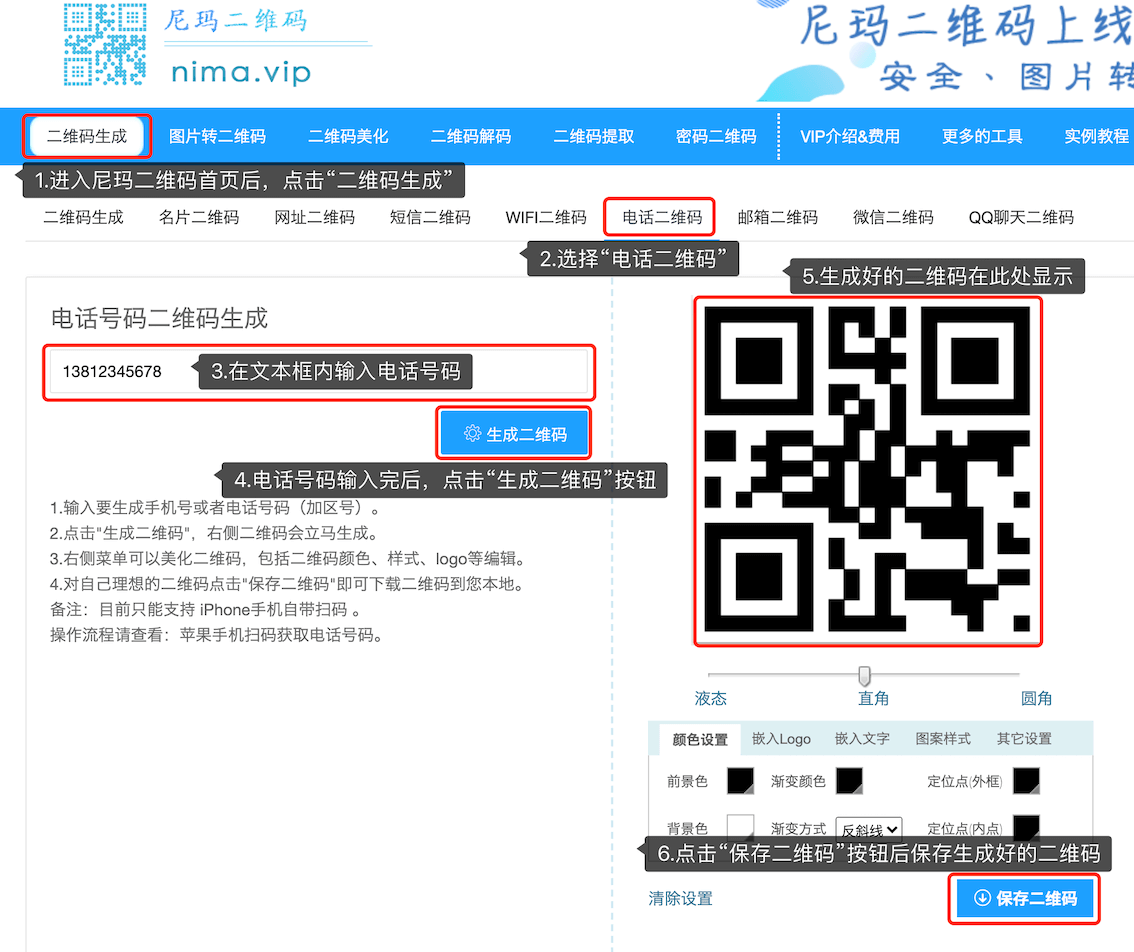Open 实例教程 nav item
This screenshot has height=952, width=1134.
pos(1096,136)
